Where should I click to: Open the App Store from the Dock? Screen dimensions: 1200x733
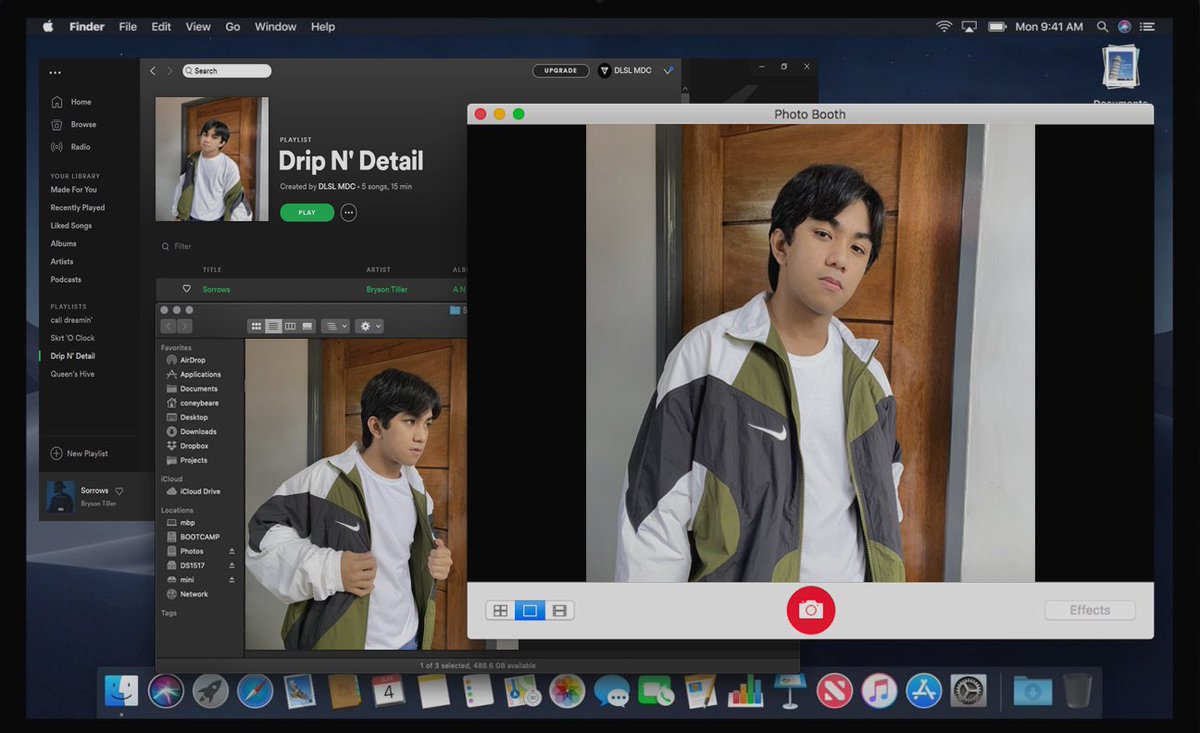coord(923,691)
